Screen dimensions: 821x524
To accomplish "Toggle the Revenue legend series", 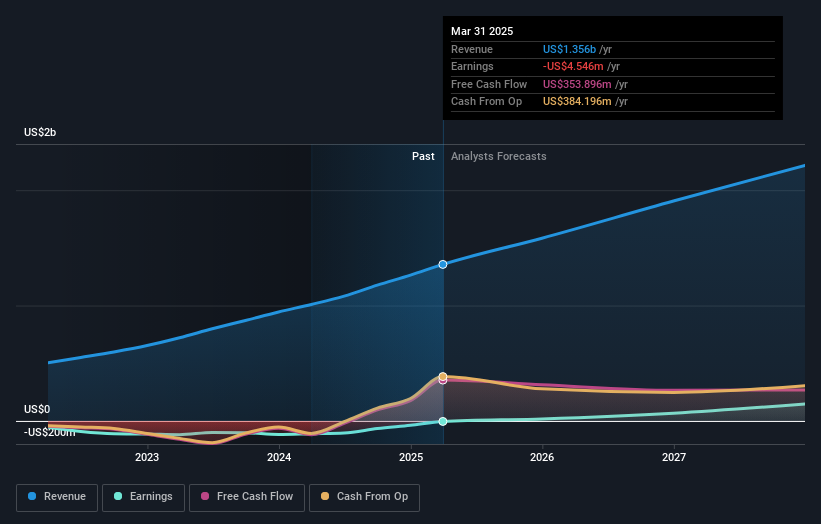I will (57, 497).
